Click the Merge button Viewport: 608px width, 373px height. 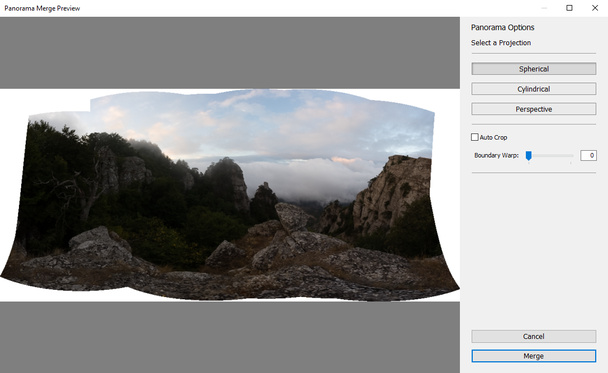(x=534, y=356)
